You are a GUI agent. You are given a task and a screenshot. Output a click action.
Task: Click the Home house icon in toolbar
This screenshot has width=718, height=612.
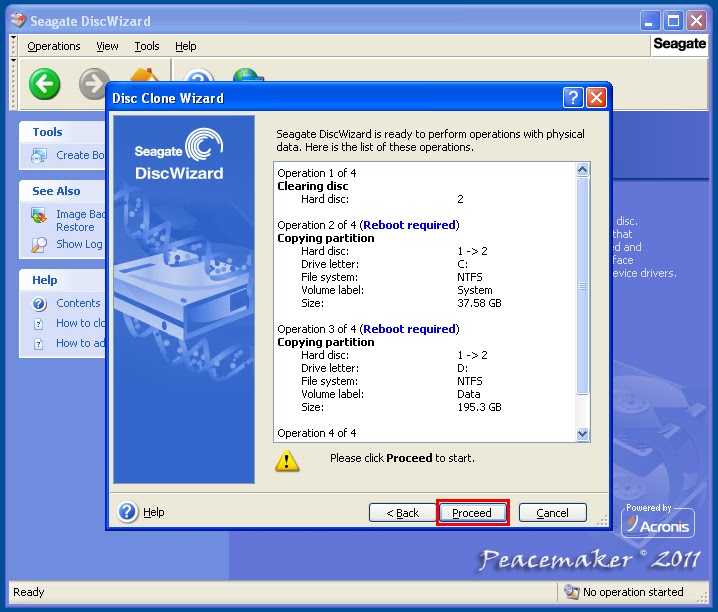tap(145, 75)
